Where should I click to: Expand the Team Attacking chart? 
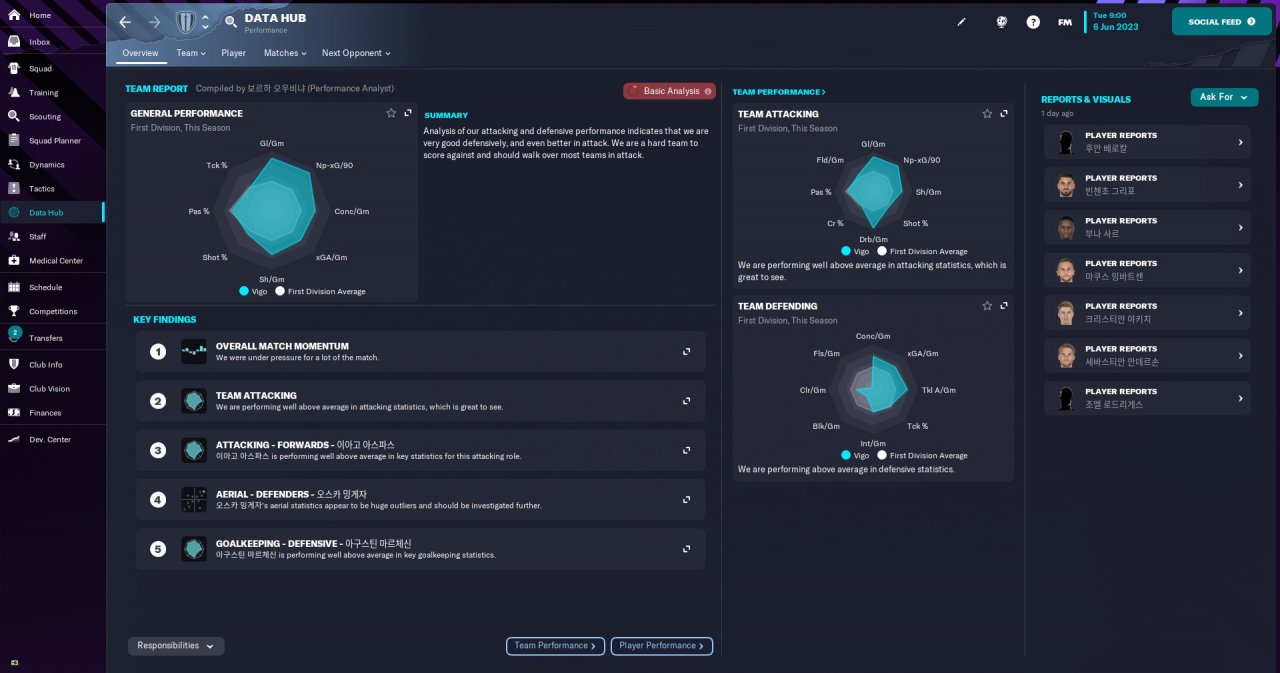(1004, 113)
